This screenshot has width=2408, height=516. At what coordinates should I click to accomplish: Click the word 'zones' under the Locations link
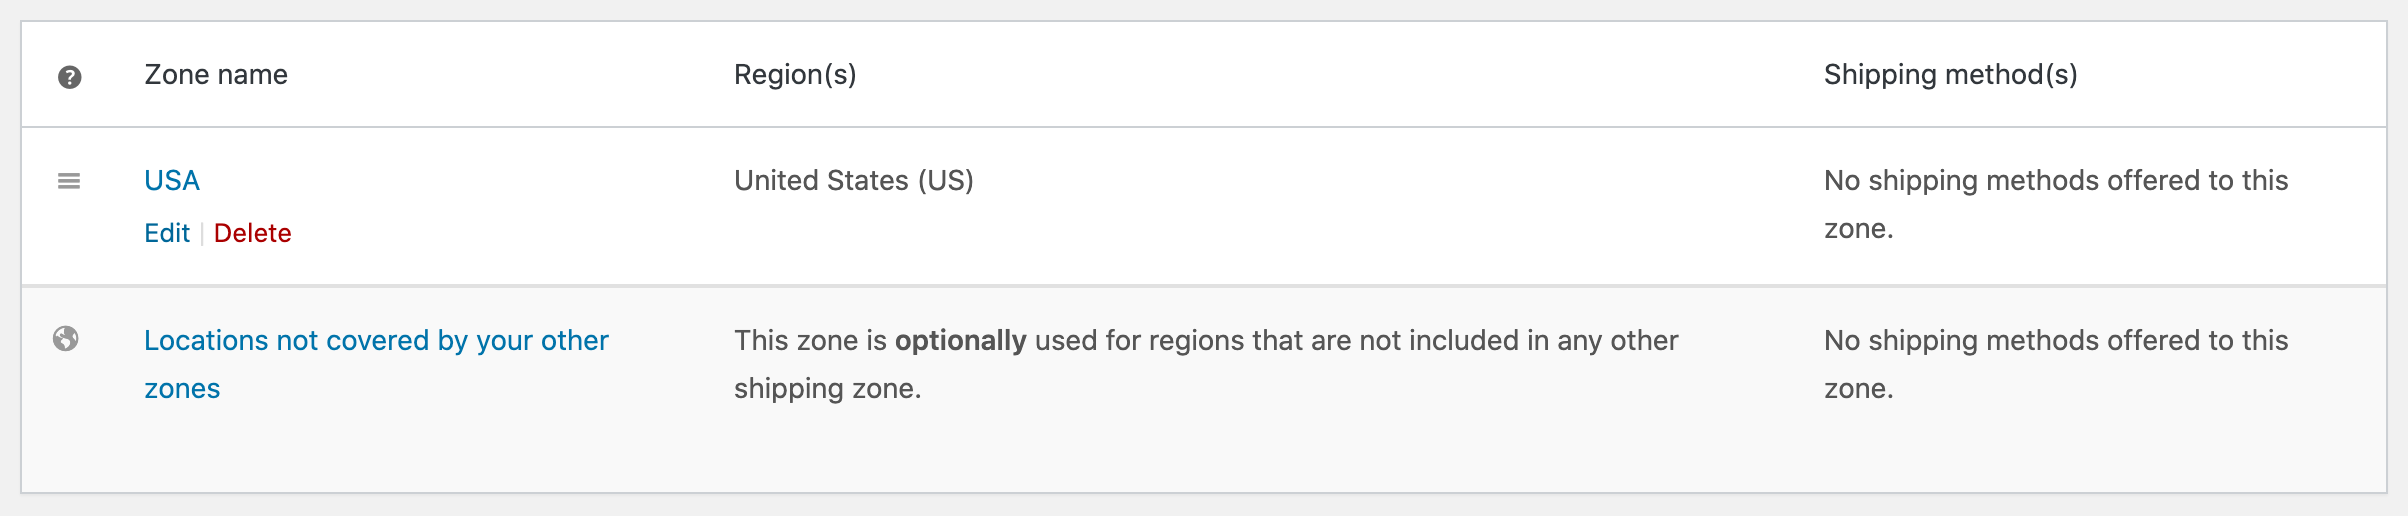point(182,389)
